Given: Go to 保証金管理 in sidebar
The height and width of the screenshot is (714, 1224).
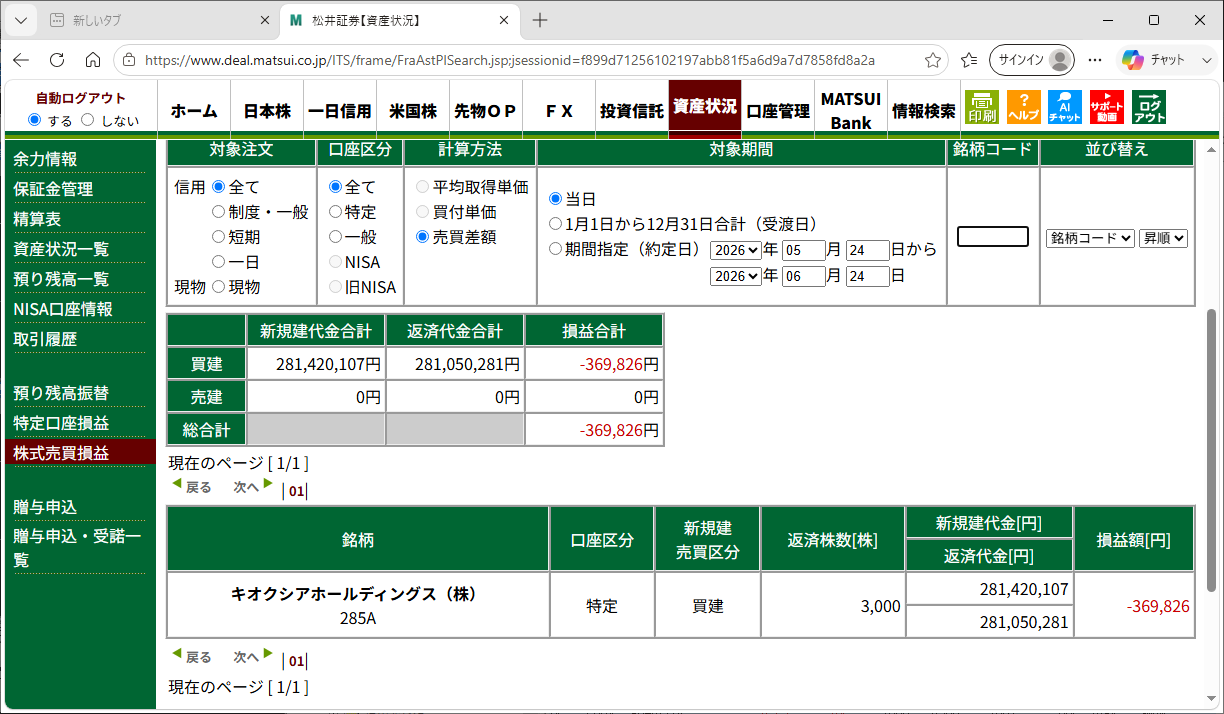Looking at the screenshot, I should tap(53, 189).
